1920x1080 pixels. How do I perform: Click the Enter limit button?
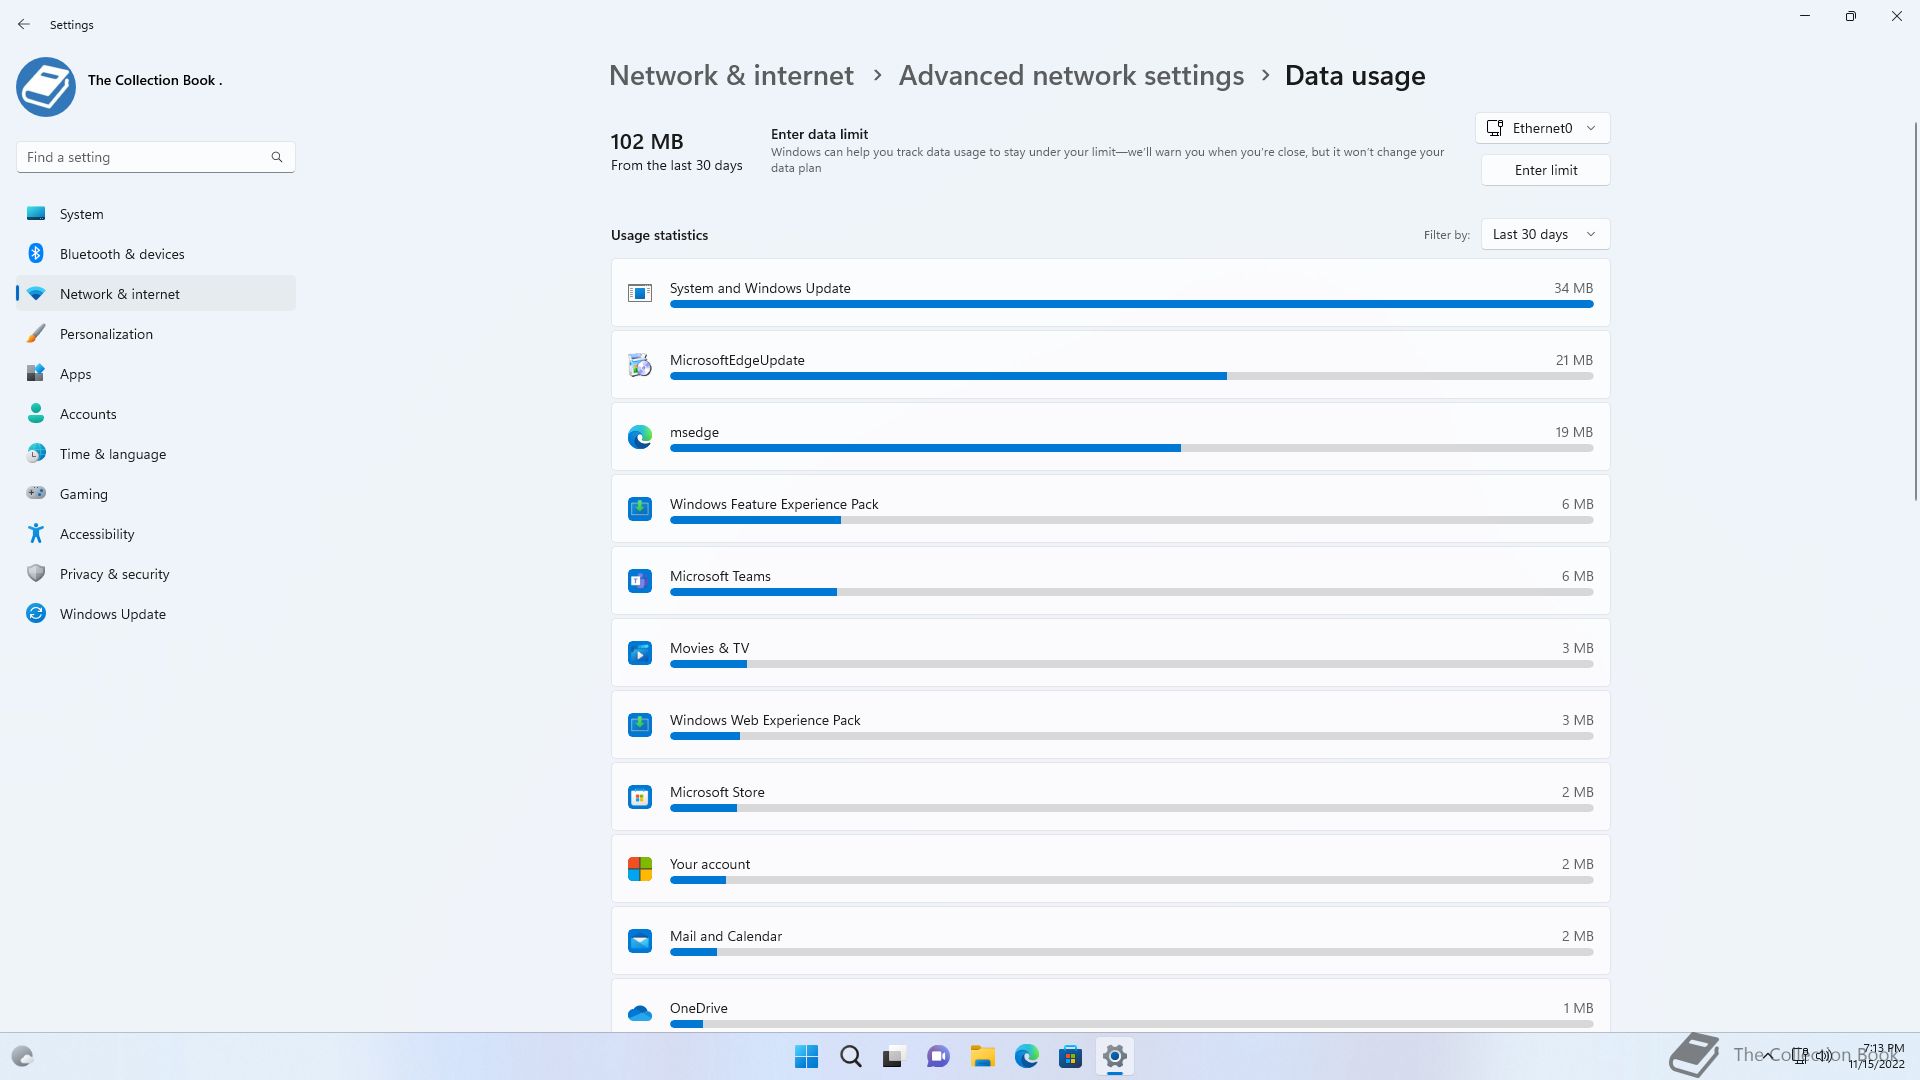point(1545,170)
